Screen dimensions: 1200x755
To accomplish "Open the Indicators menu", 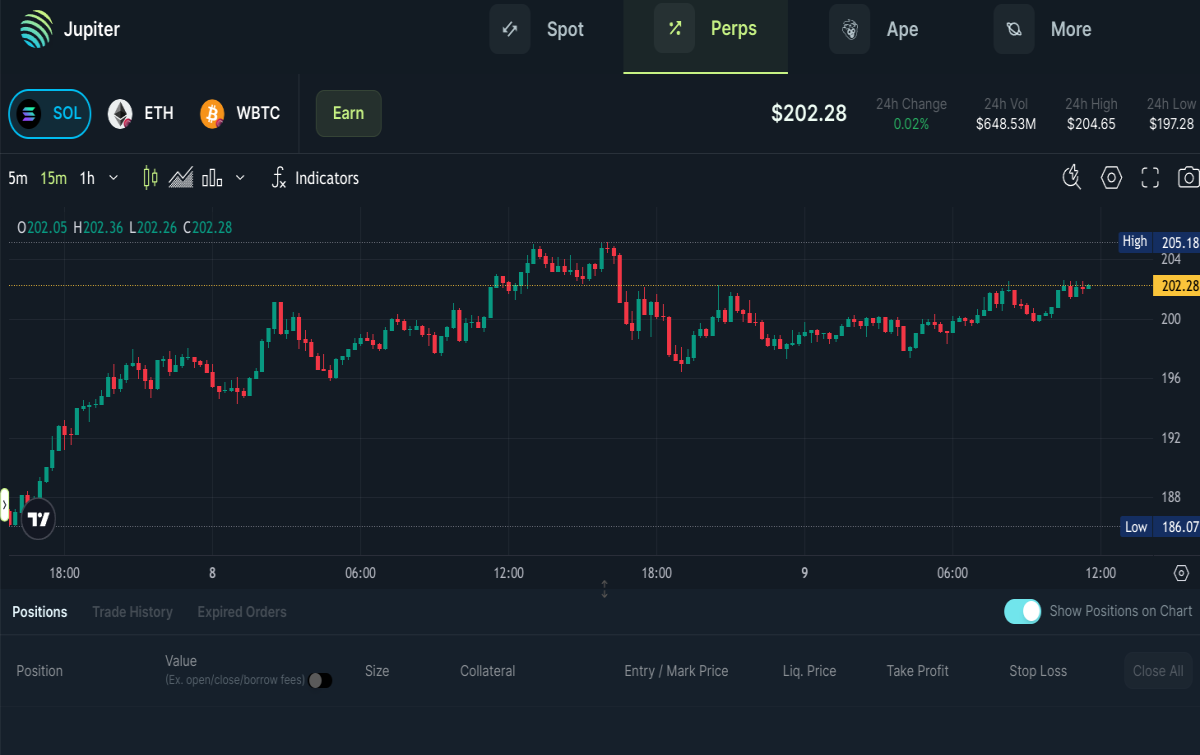I will tap(314, 178).
